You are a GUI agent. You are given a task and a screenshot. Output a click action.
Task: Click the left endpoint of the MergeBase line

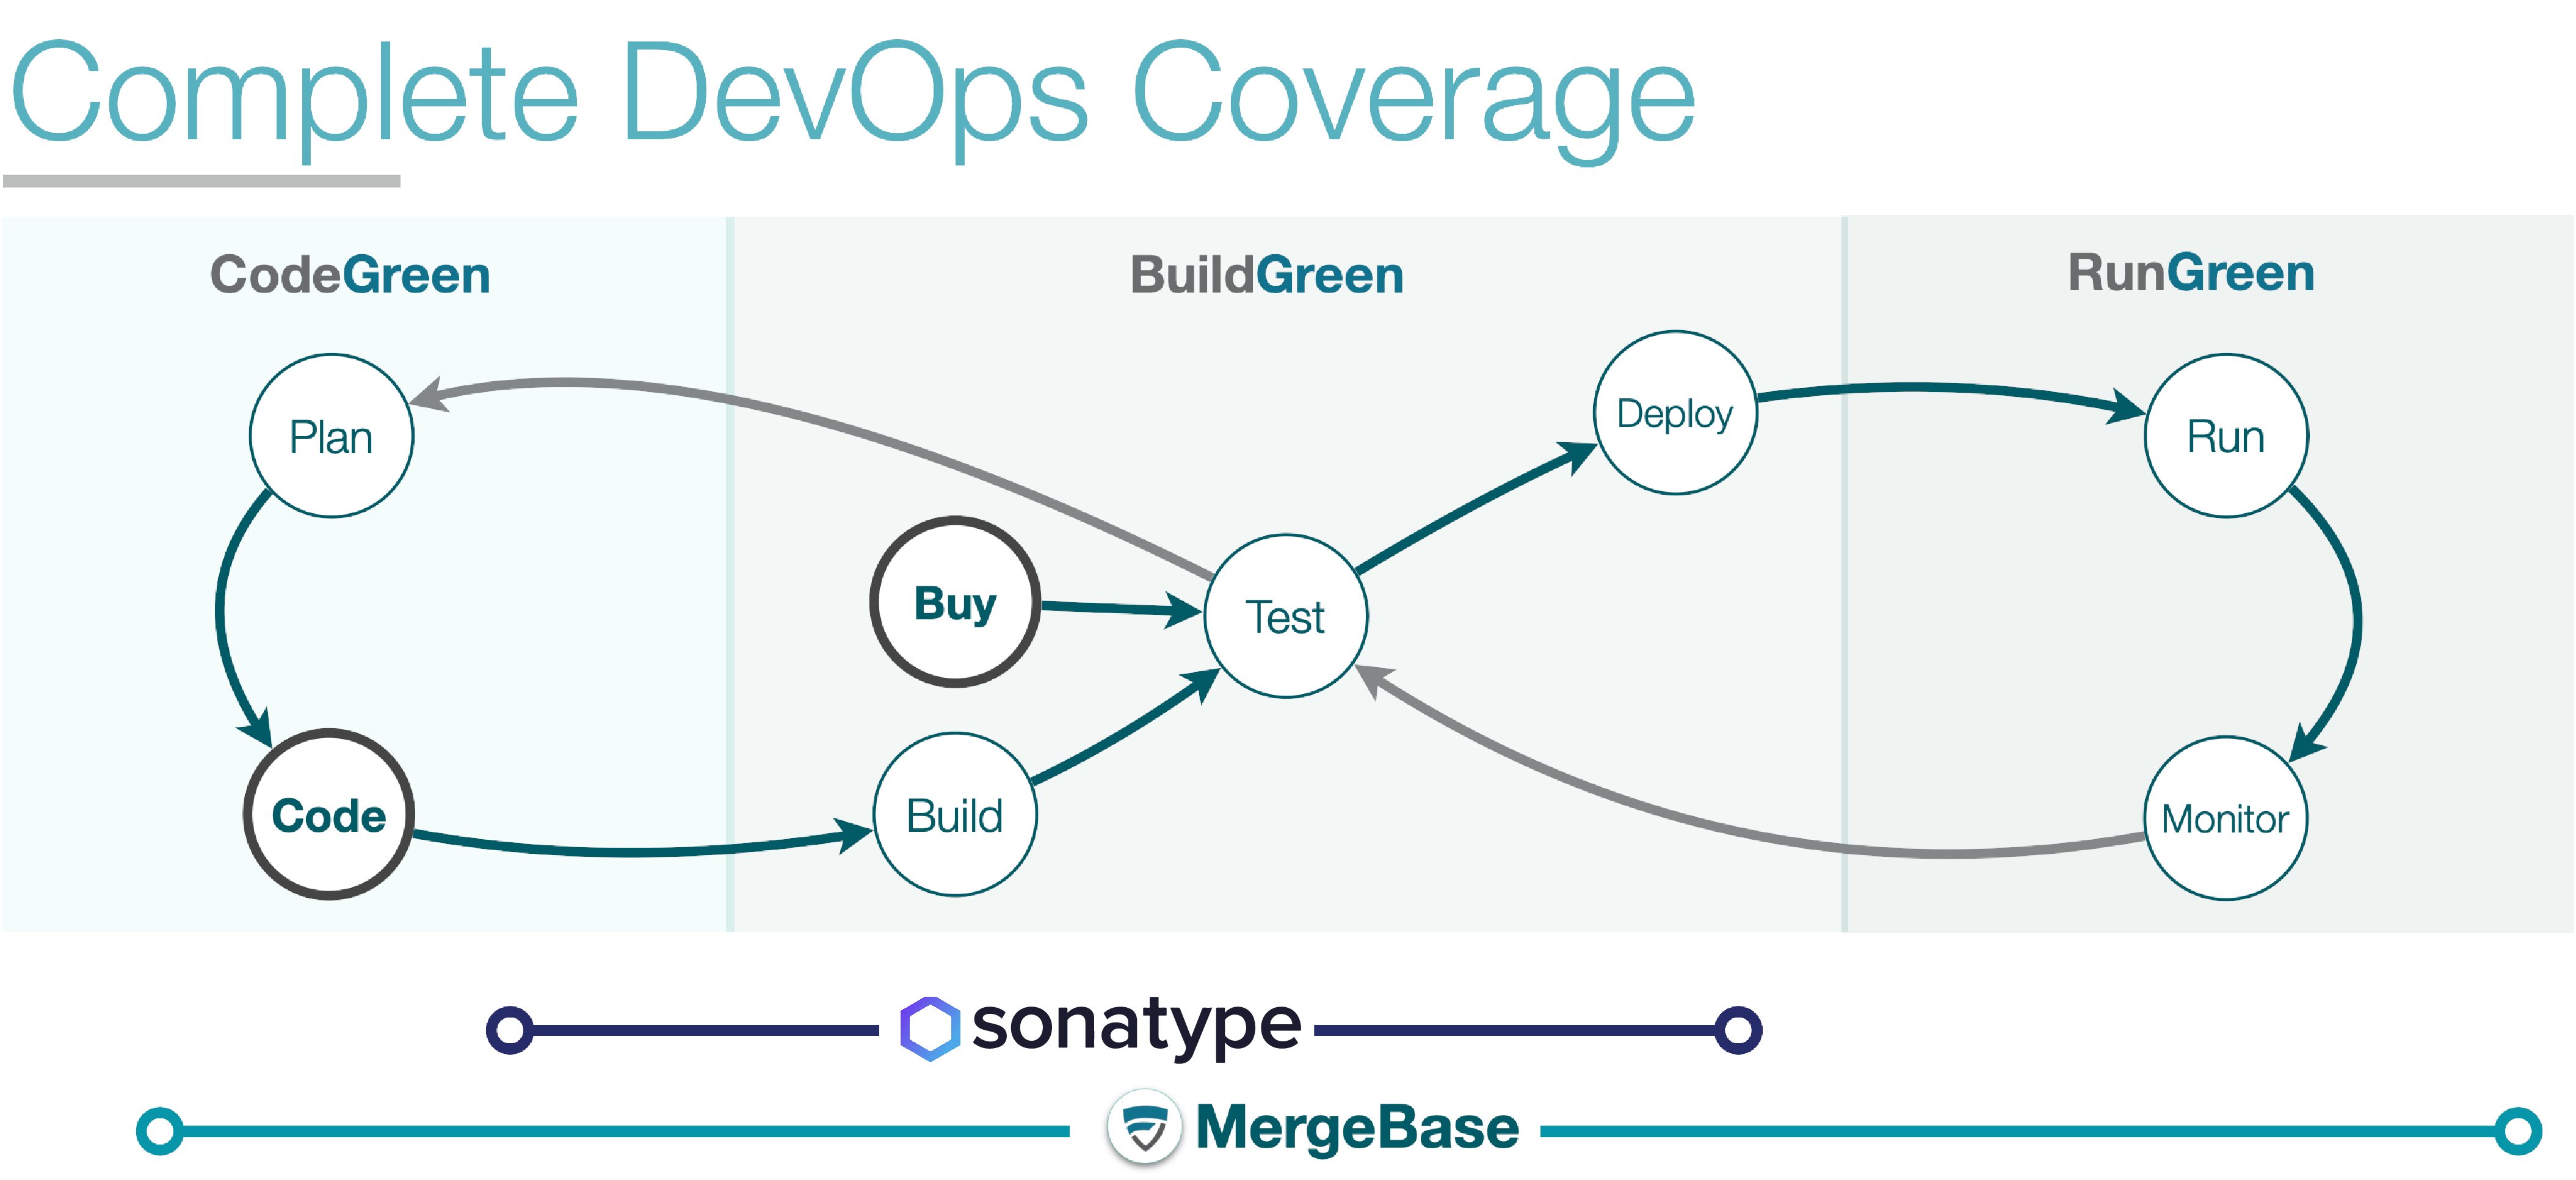click(160, 1131)
